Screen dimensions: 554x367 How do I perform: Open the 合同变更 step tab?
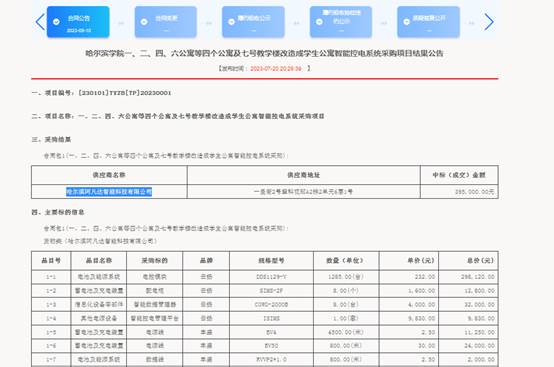pos(166,22)
